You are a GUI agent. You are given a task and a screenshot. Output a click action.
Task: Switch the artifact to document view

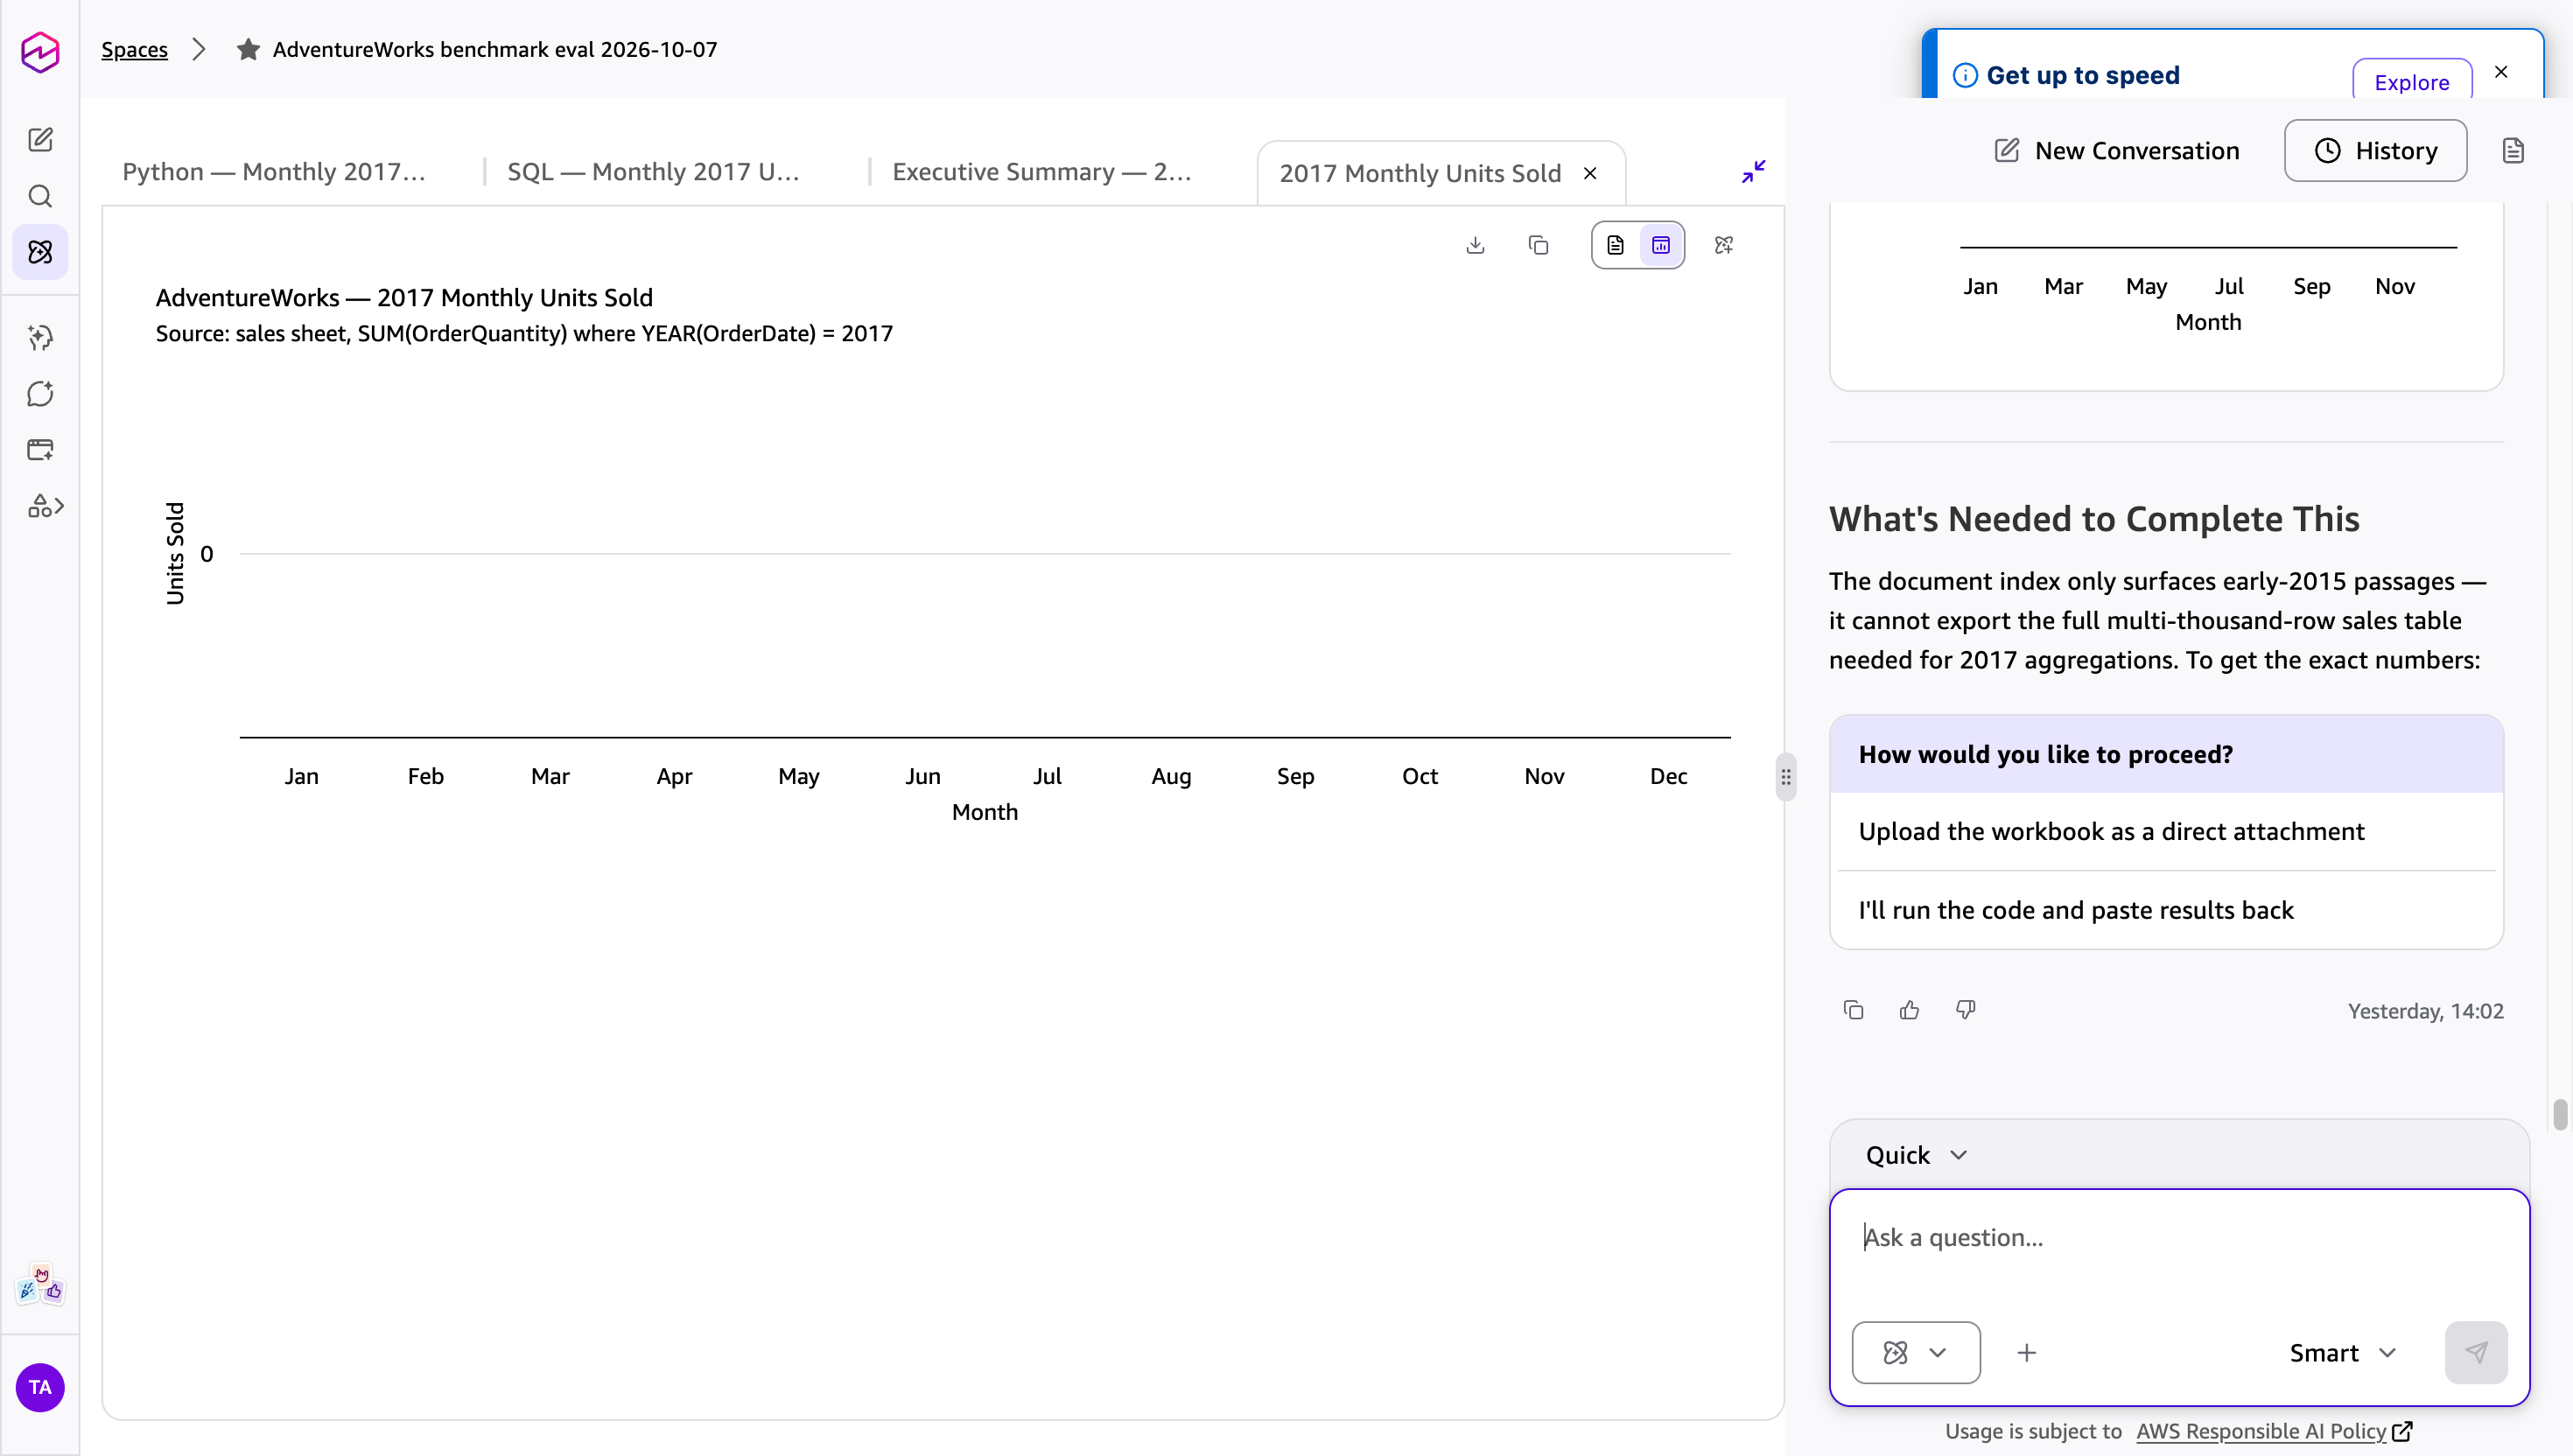(1615, 245)
